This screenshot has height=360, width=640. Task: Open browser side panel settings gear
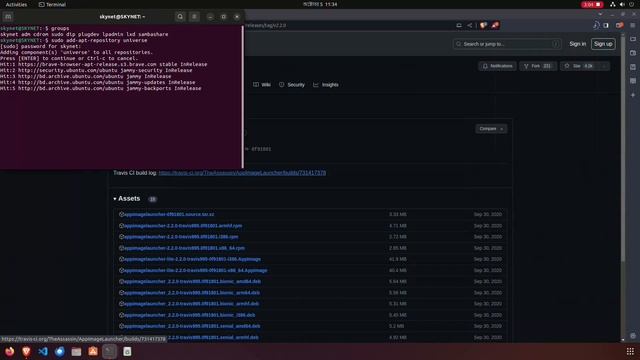click(x=633, y=336)
